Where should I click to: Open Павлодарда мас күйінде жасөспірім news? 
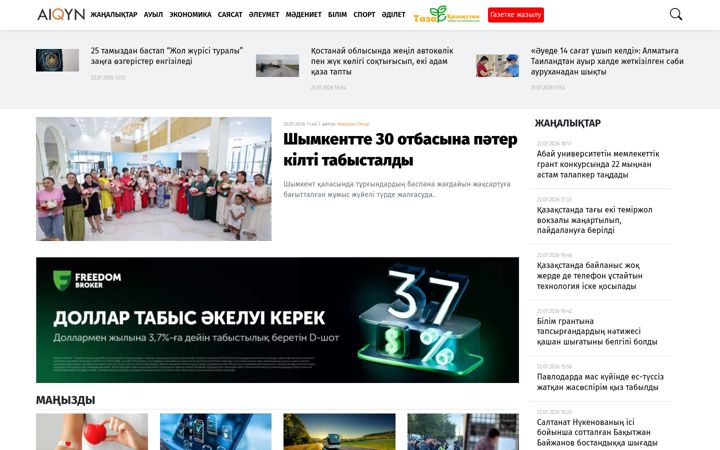pyautogui.click(x=600, y=382)
